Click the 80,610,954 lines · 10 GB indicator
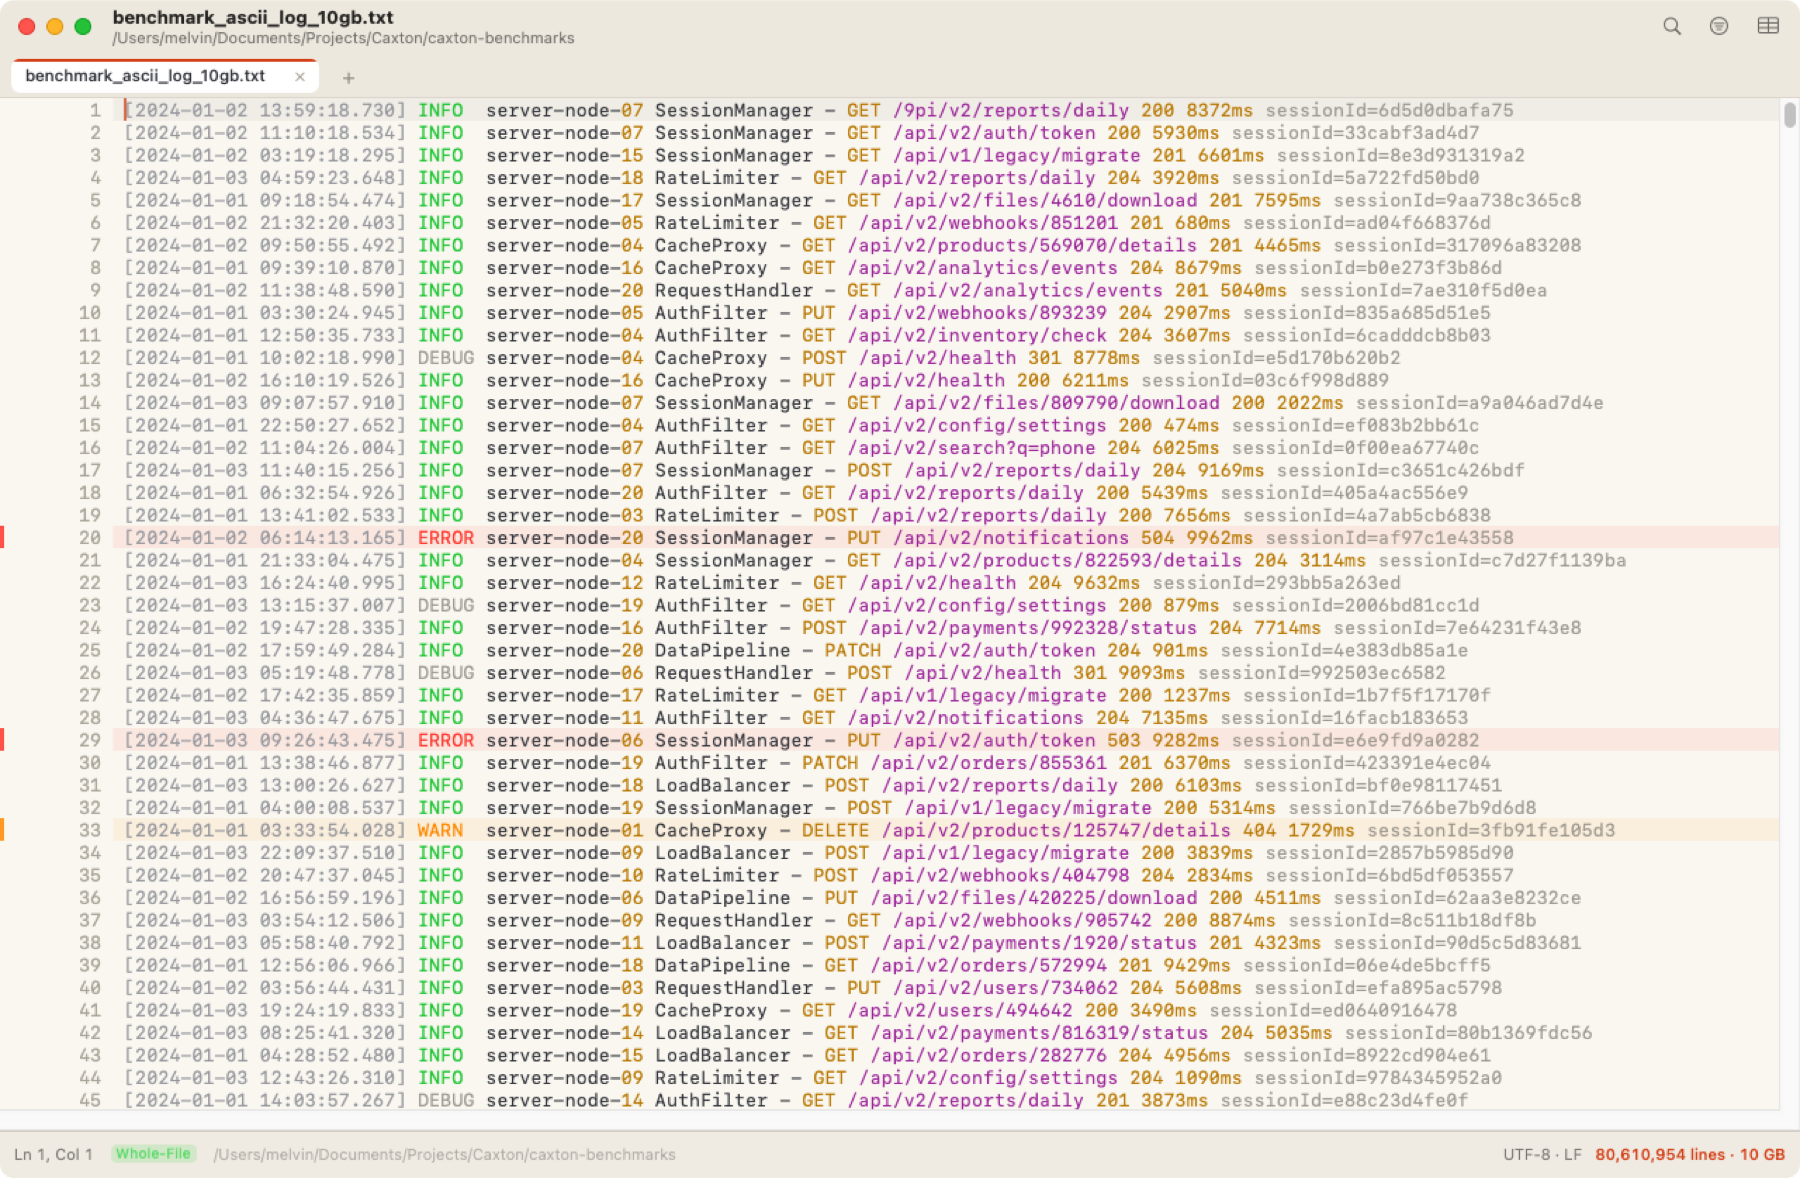 (1690, 1154)
